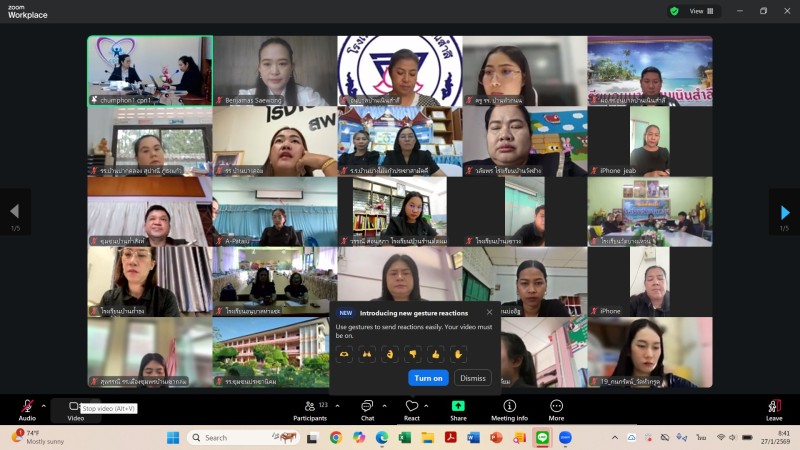
Task: Open the Participants panel
Action: point(310,408)
